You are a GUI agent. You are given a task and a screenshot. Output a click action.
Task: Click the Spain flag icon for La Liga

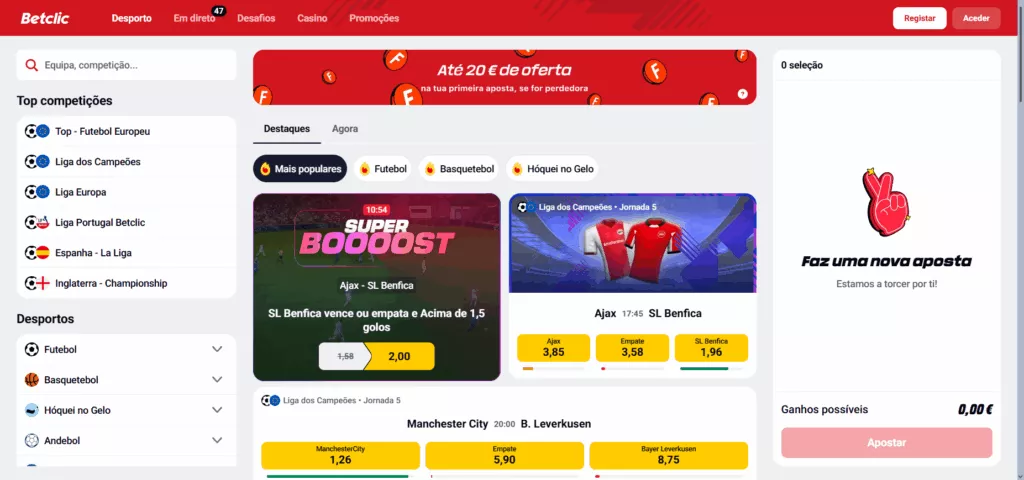(43, 253)
